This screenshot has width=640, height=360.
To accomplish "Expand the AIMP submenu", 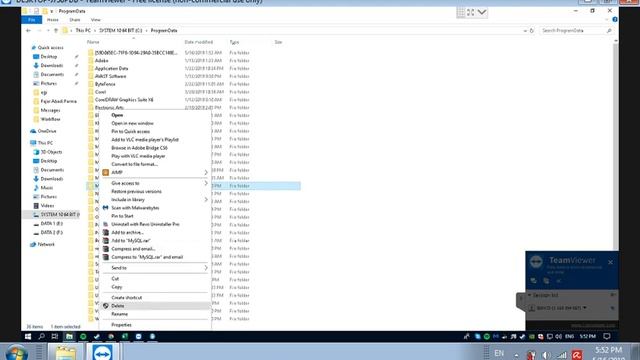I will (155, 172).
